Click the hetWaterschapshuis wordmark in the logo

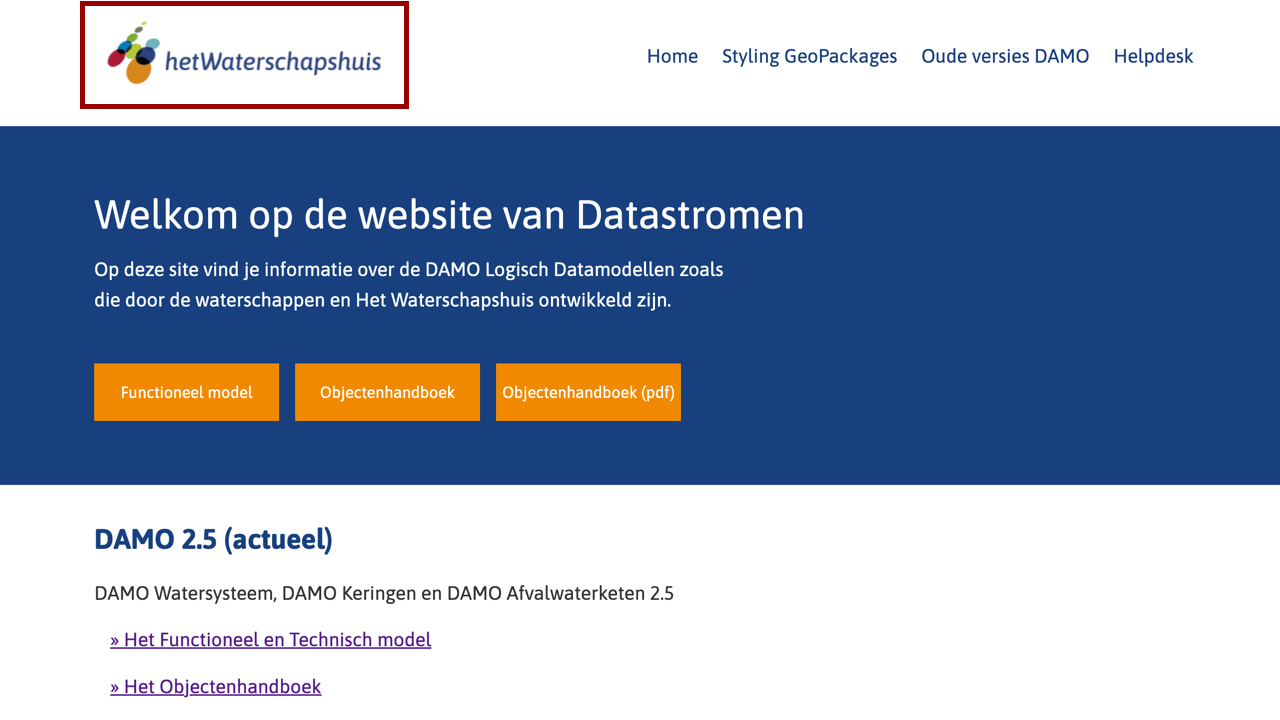coord(273,62)
